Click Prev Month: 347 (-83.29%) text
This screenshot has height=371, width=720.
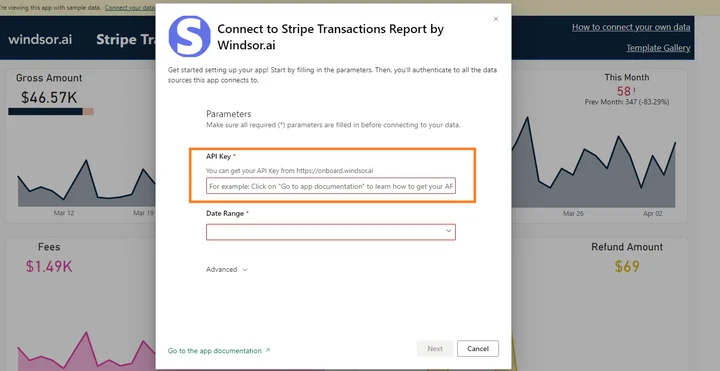[627, 102]
